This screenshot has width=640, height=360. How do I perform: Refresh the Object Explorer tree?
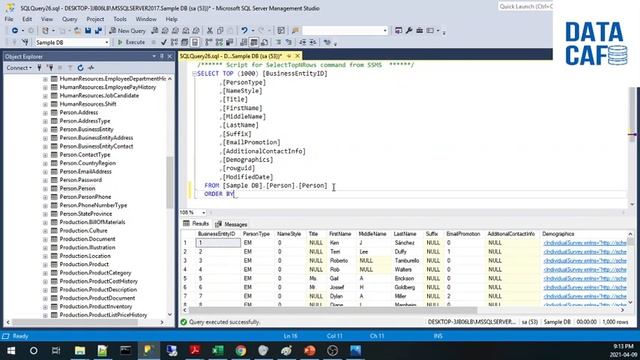coord(80,68)
